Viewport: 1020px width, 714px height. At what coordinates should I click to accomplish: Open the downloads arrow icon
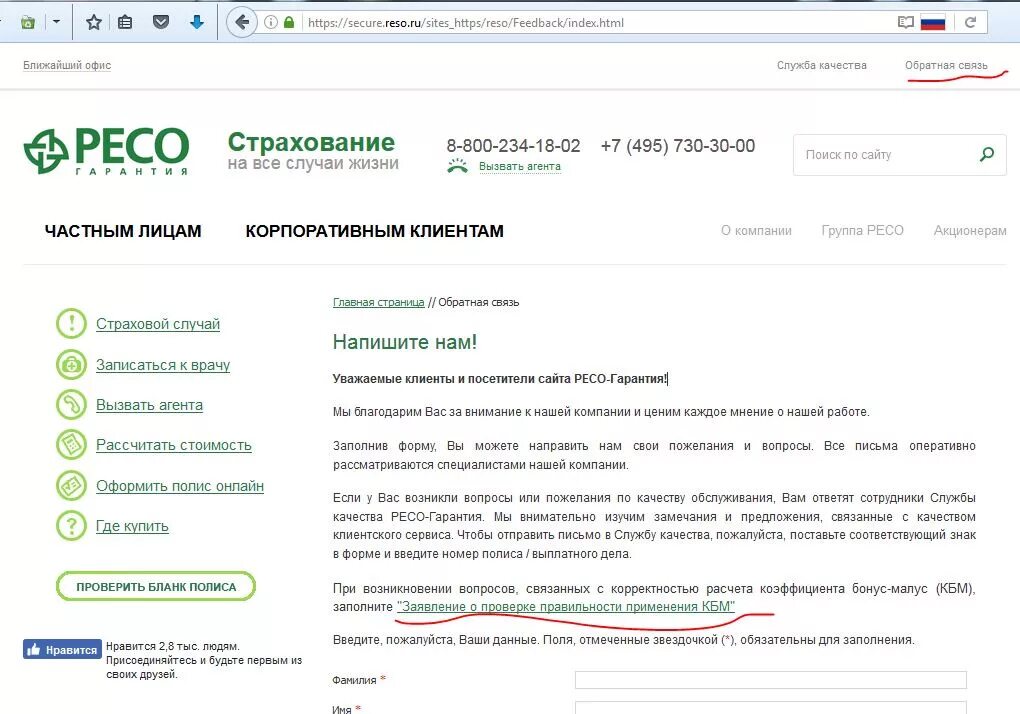196,23
